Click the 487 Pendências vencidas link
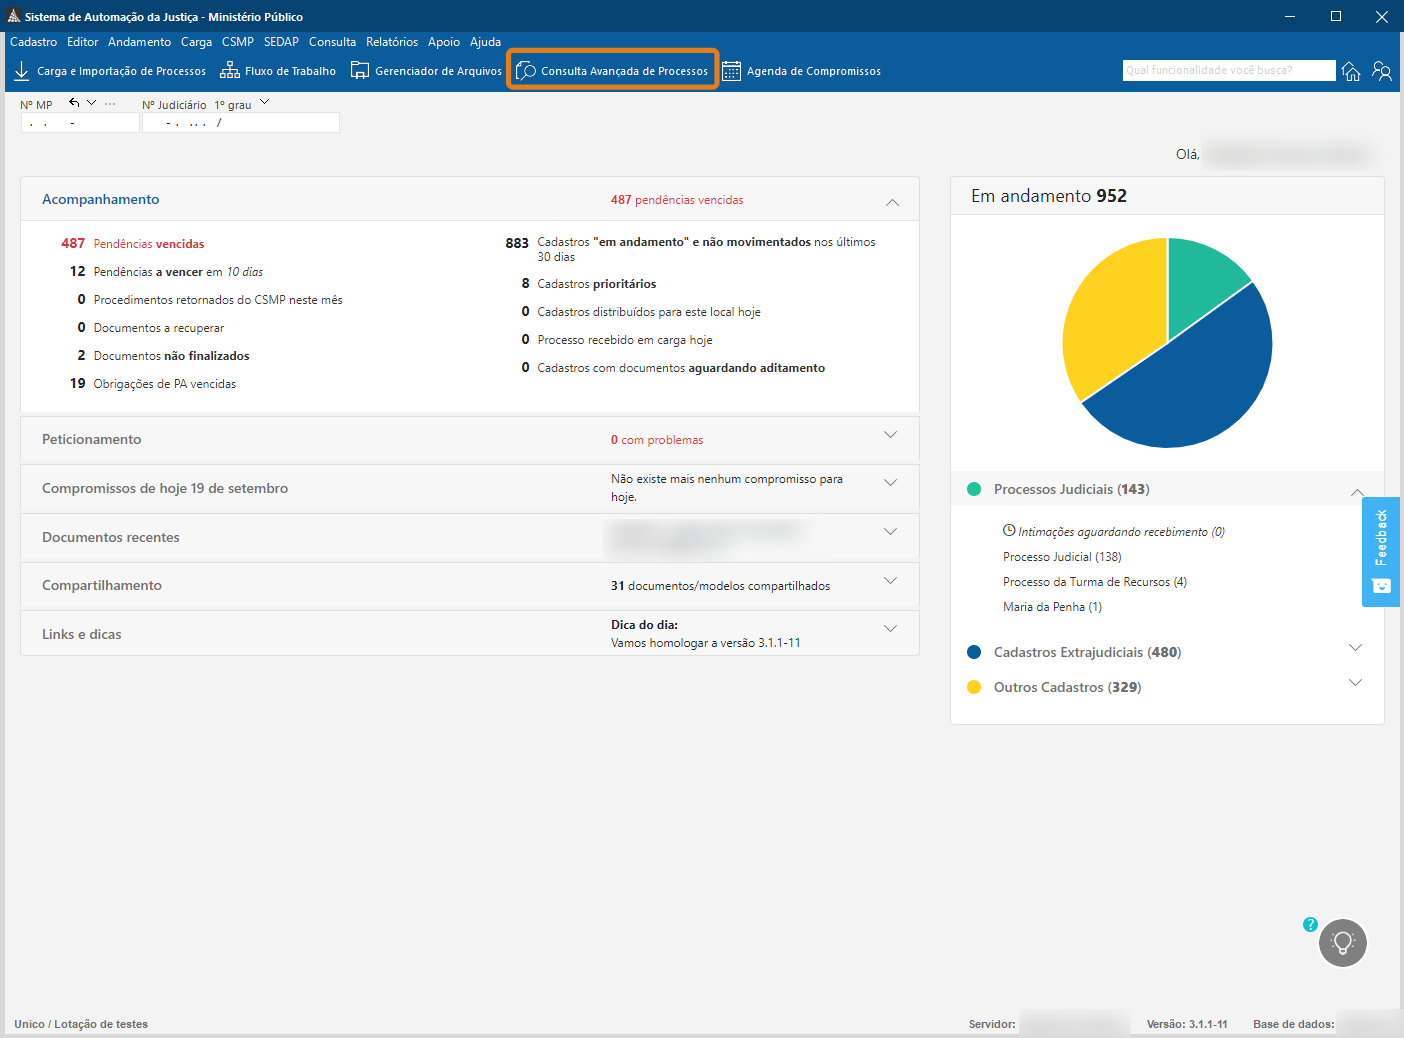Image resolution: width=1404 pixels, height=1038 pixels. click(x=133, y=244)
